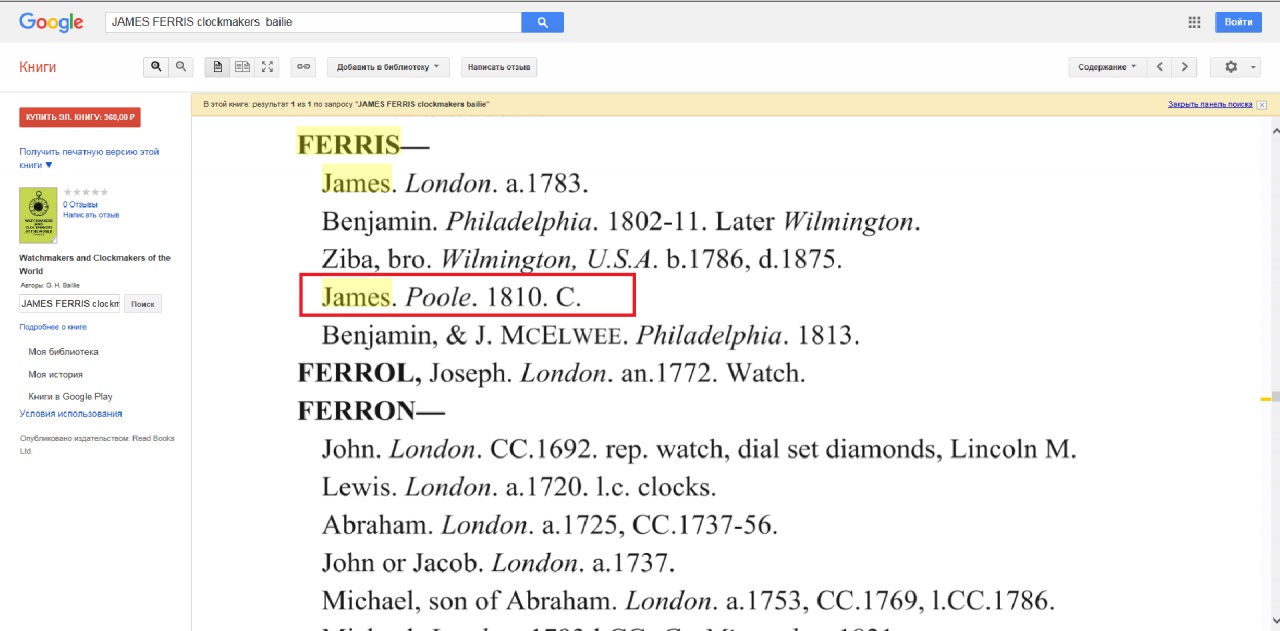
Task: Switch to single page view
Action: 217,67
